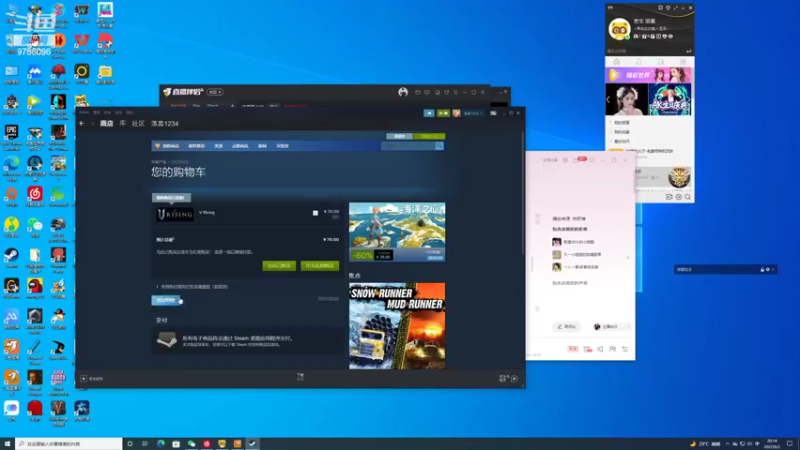
Task: Open the NetEase Cloud Music desktop shortcut
Action: point(35,196)
